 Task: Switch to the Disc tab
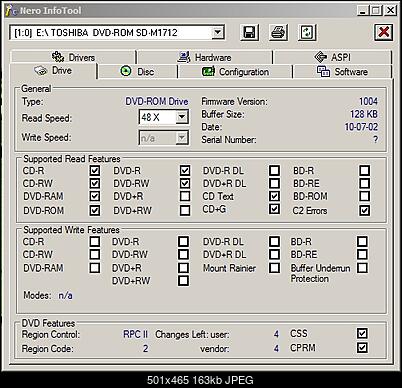(137, 71)
